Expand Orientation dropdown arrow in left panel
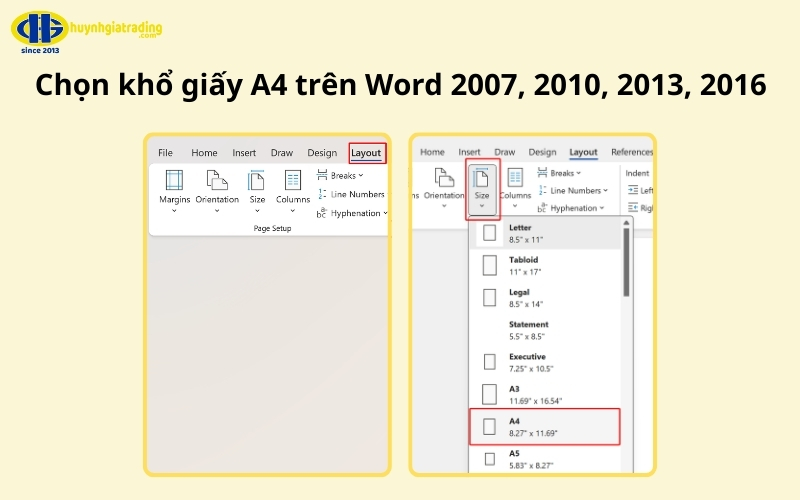800x500 pixels. click(x=217, y=210)
